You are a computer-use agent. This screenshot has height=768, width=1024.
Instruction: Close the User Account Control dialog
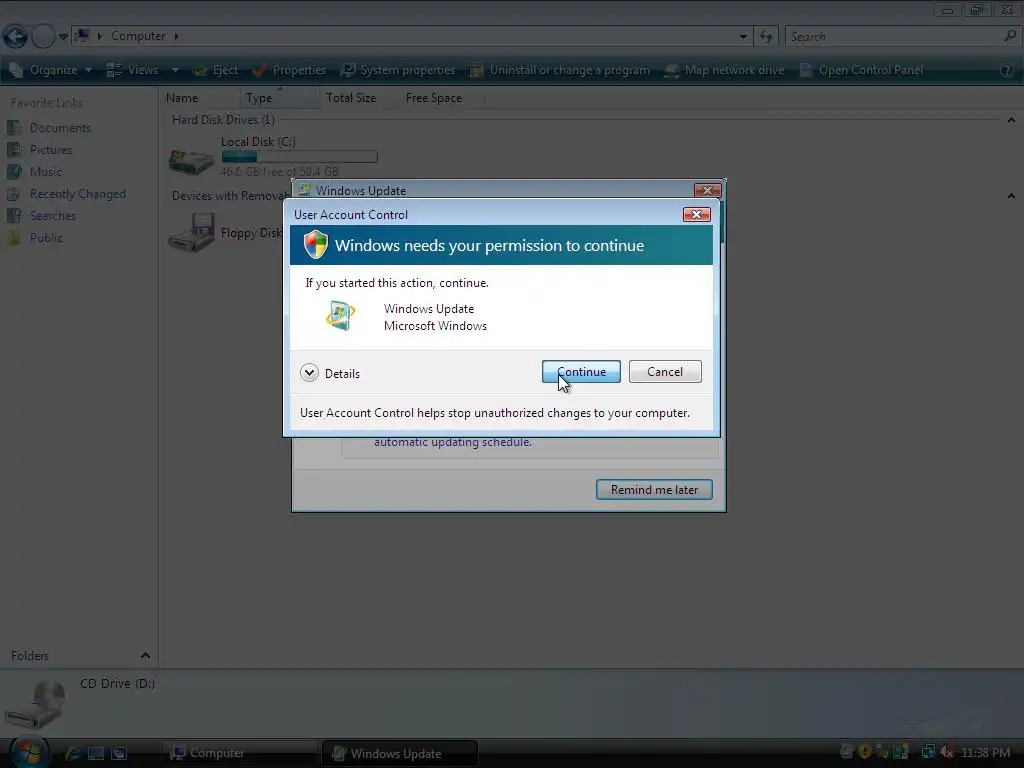click(696, 214)
